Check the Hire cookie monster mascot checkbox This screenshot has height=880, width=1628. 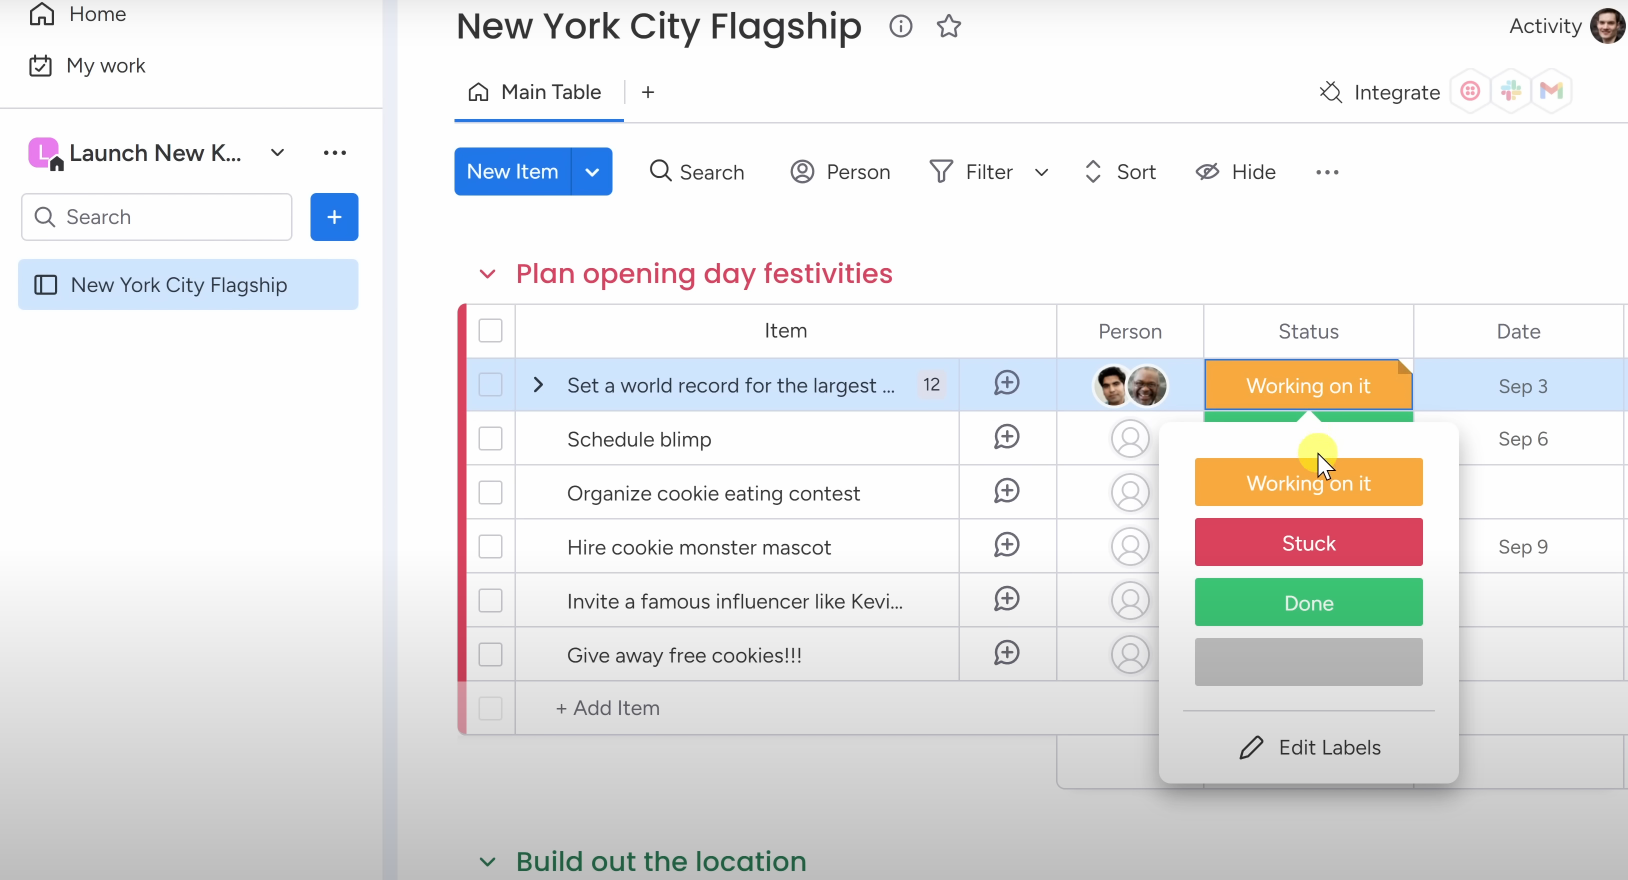click(x=490, y=547)
